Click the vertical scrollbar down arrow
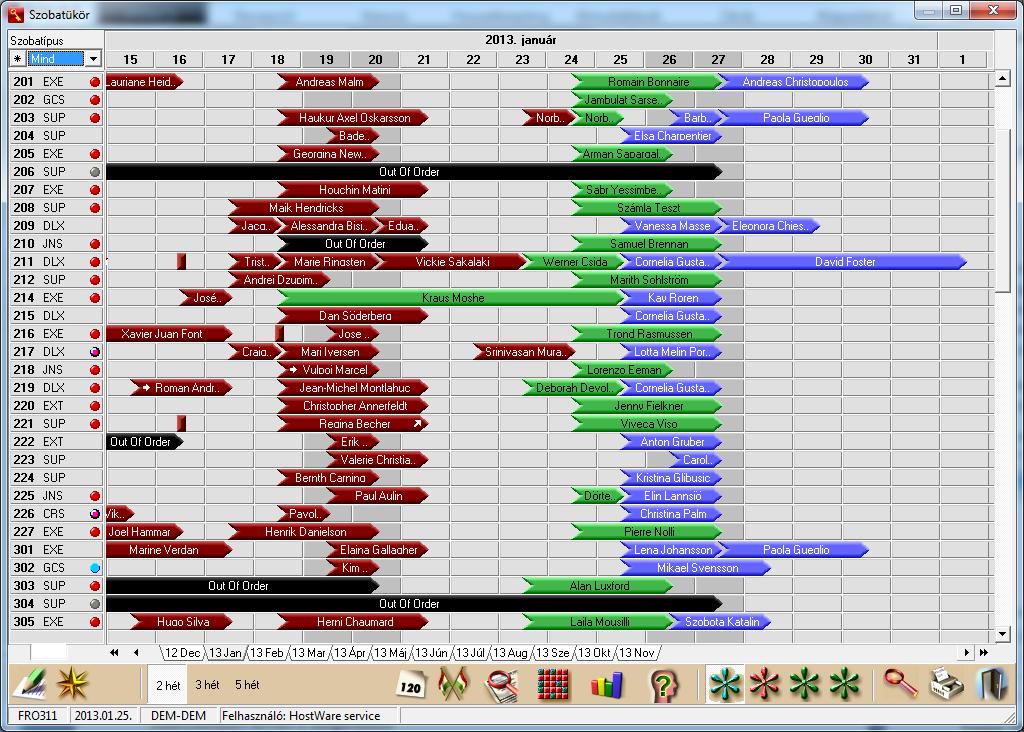Viewport: 1024px width, 732px height. click(x=1003, y=633)
